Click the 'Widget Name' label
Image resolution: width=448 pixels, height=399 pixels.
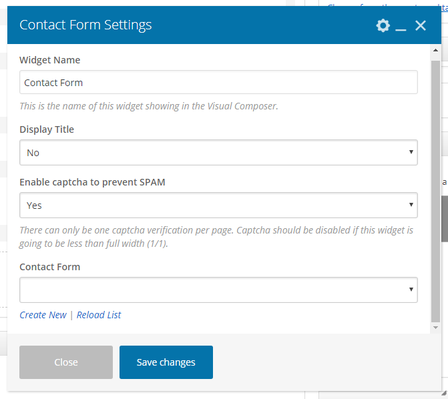[x=50, y=60]
